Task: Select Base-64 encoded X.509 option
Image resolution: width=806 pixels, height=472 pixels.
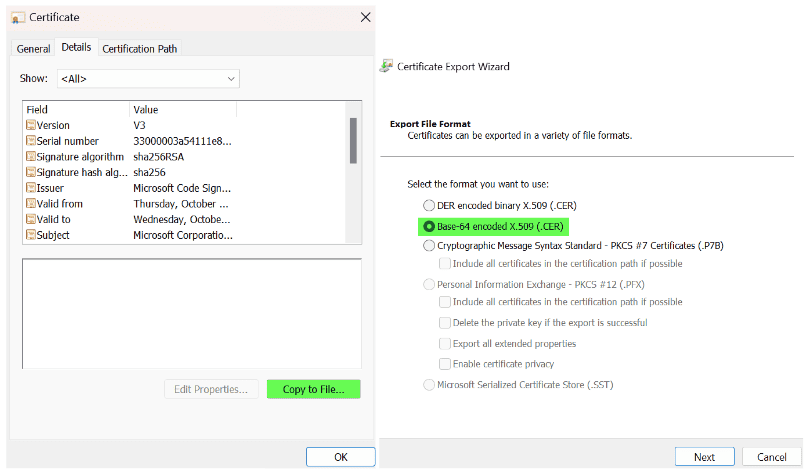Action: (x=429, y=226)
